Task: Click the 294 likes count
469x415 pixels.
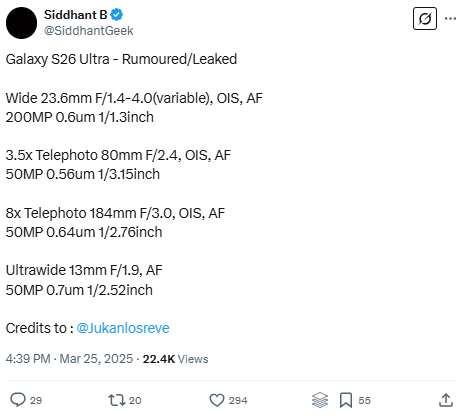Action: [x=238, y=400]
